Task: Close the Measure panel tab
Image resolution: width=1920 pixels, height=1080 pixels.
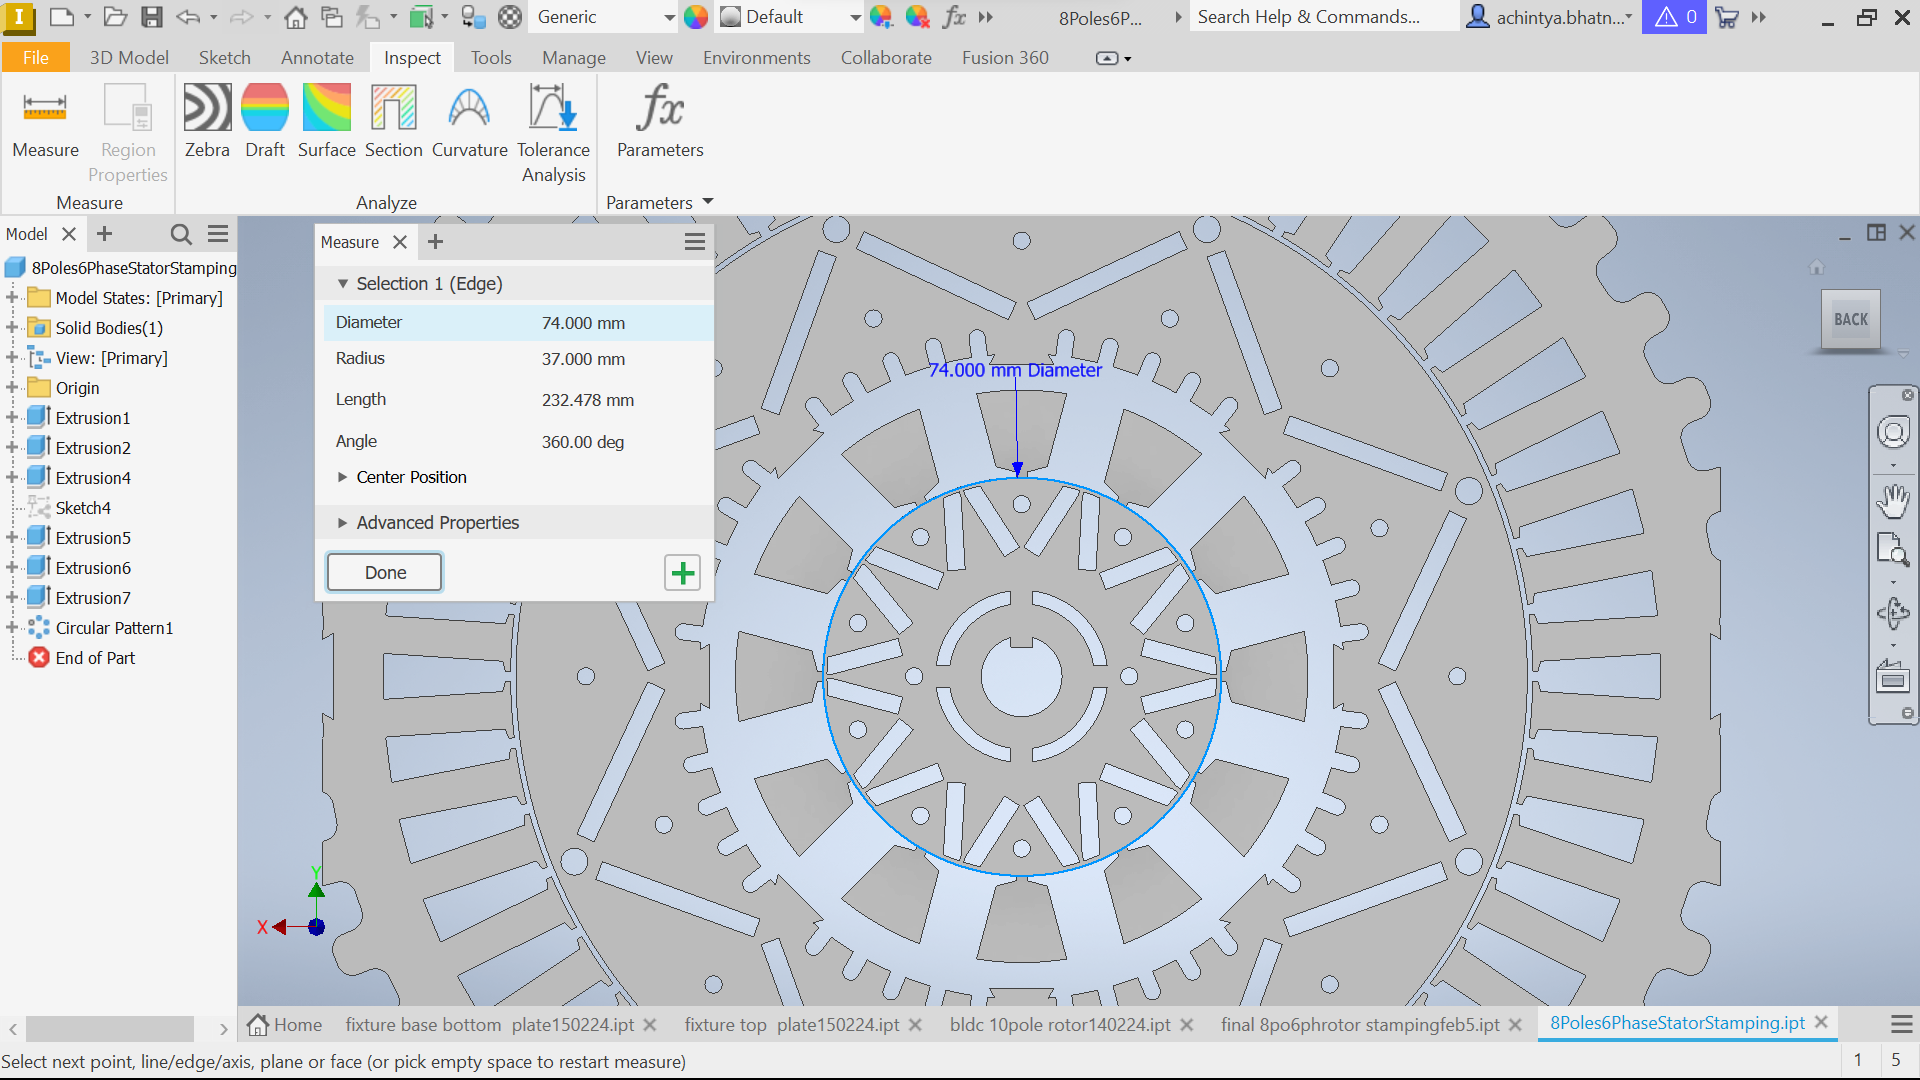Action: tap(399, 242)
